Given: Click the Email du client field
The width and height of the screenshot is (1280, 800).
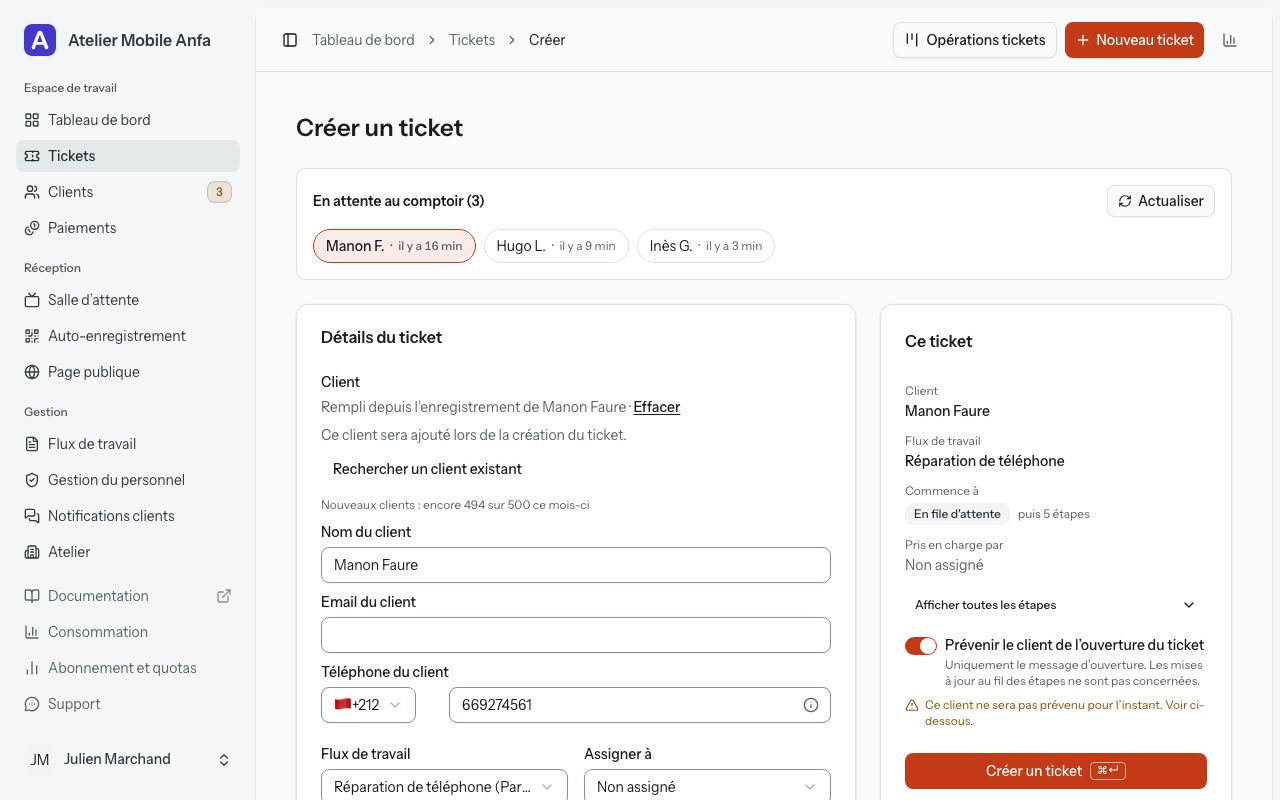Looking at the screenshot, I should (x=576, y=635).
